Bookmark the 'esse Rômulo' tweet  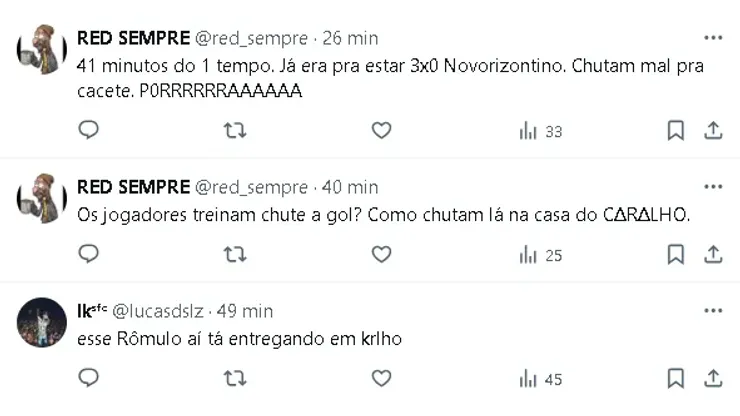[x=675, y=379]
